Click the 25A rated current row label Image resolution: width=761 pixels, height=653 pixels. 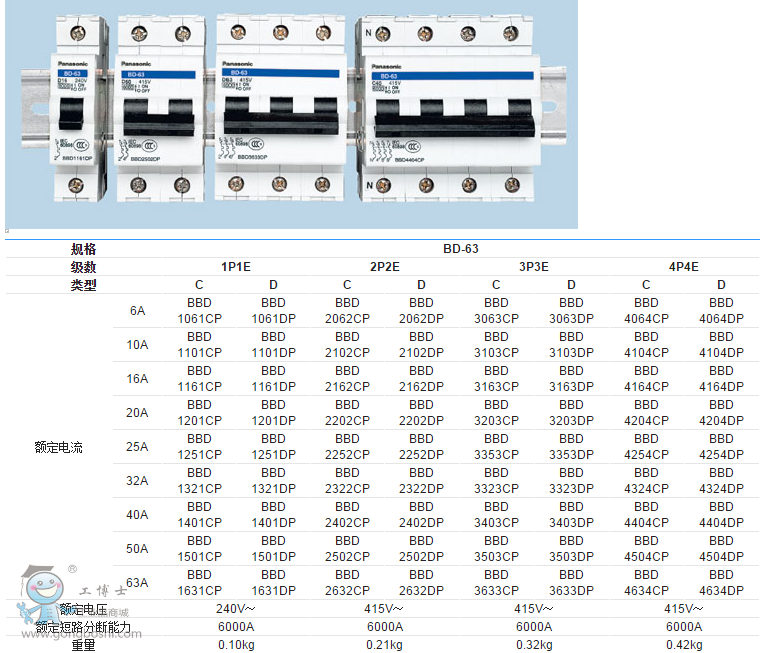click(137, 447)
